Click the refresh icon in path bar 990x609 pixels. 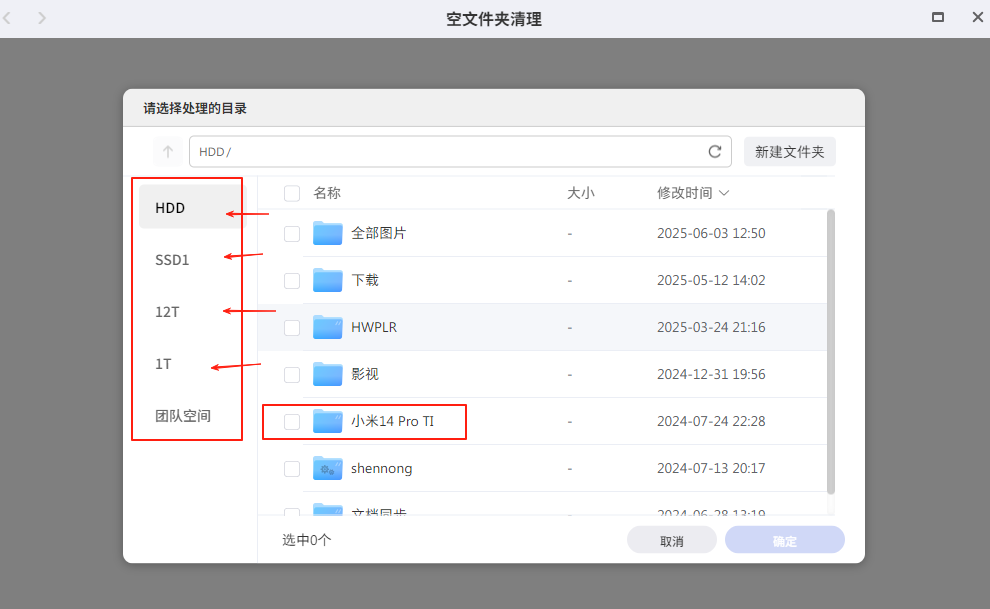(x=714, y=152)
